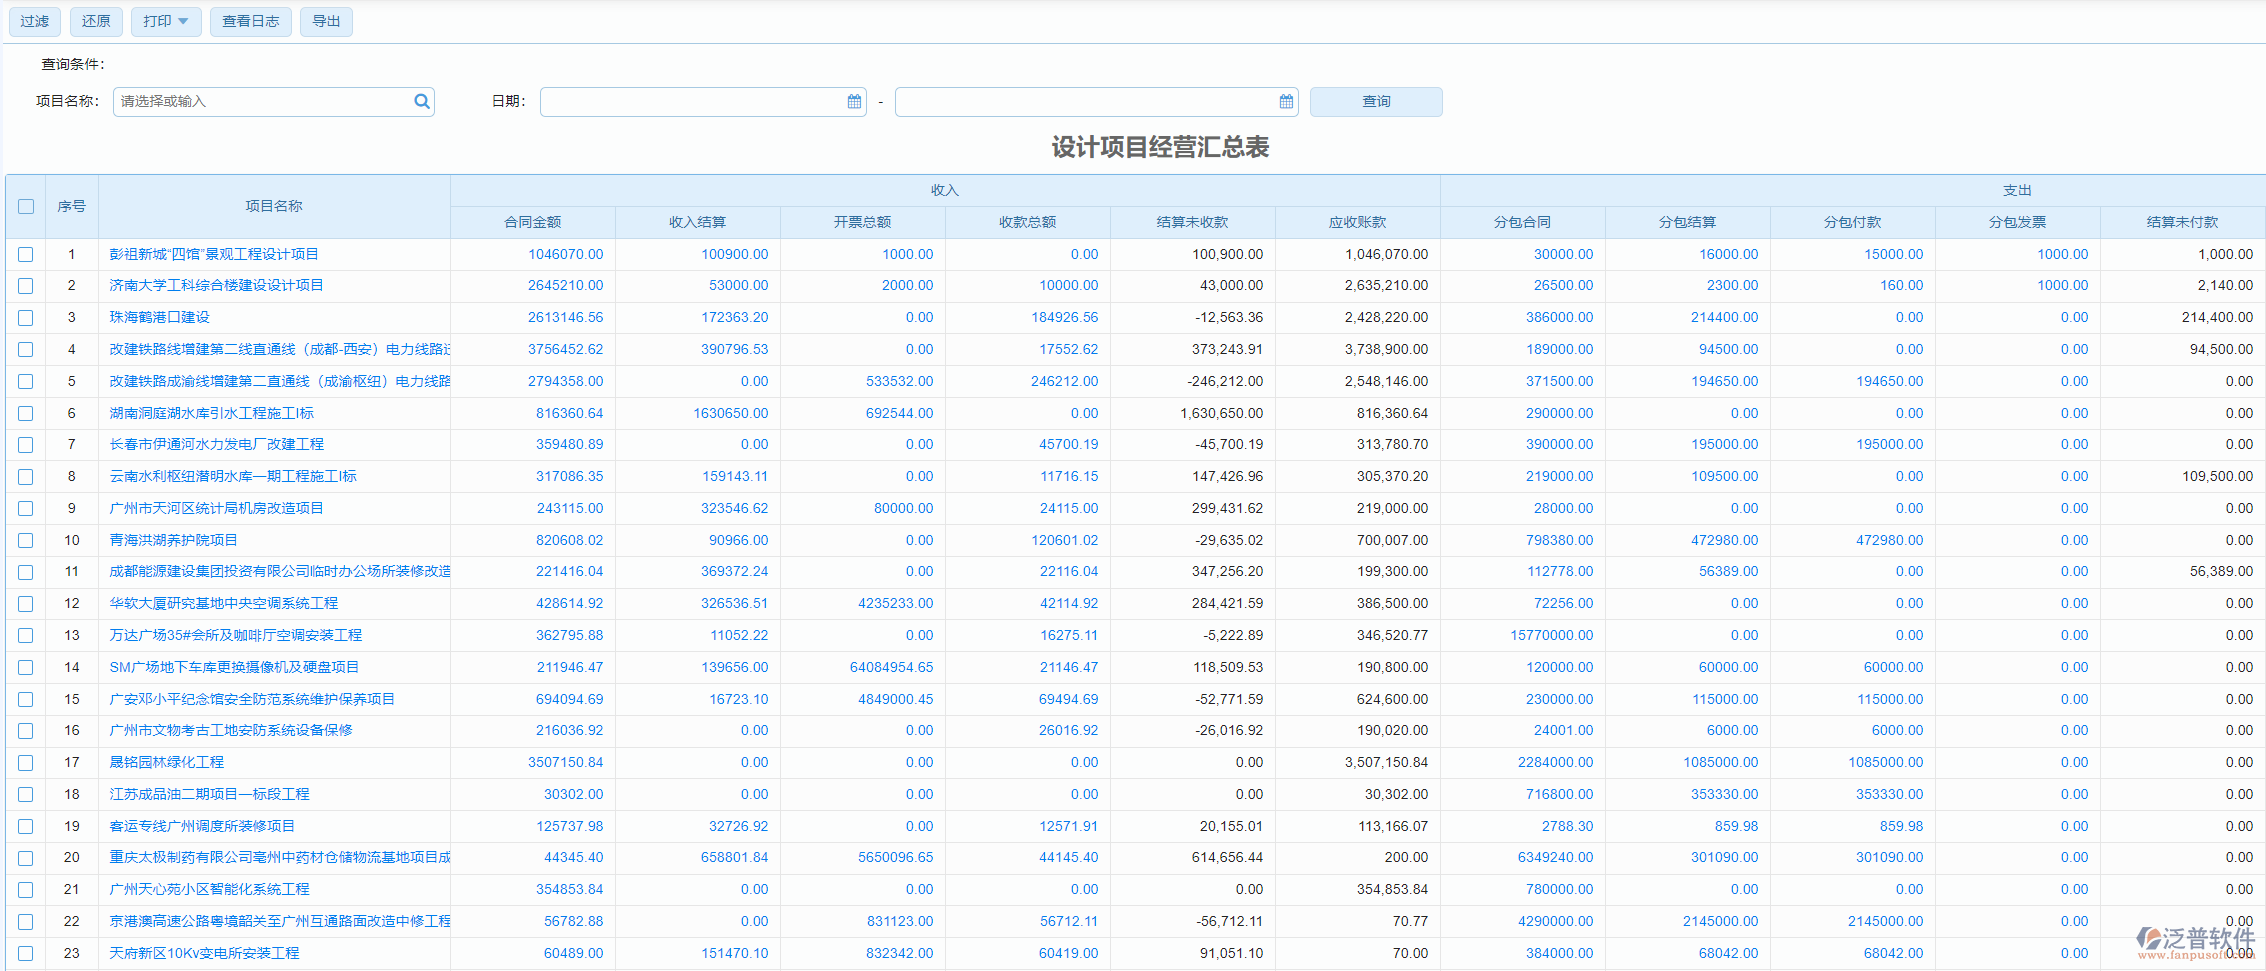Open the end date calendar icon
This screenshot has height=971, width=2266.
(x=1286, y=101)
